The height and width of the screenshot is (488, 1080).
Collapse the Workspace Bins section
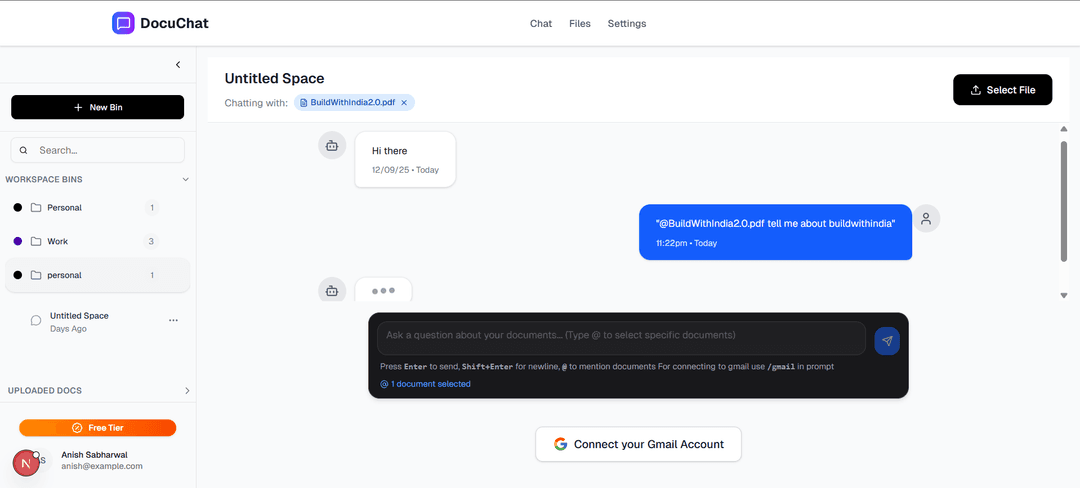coord(185,180)
